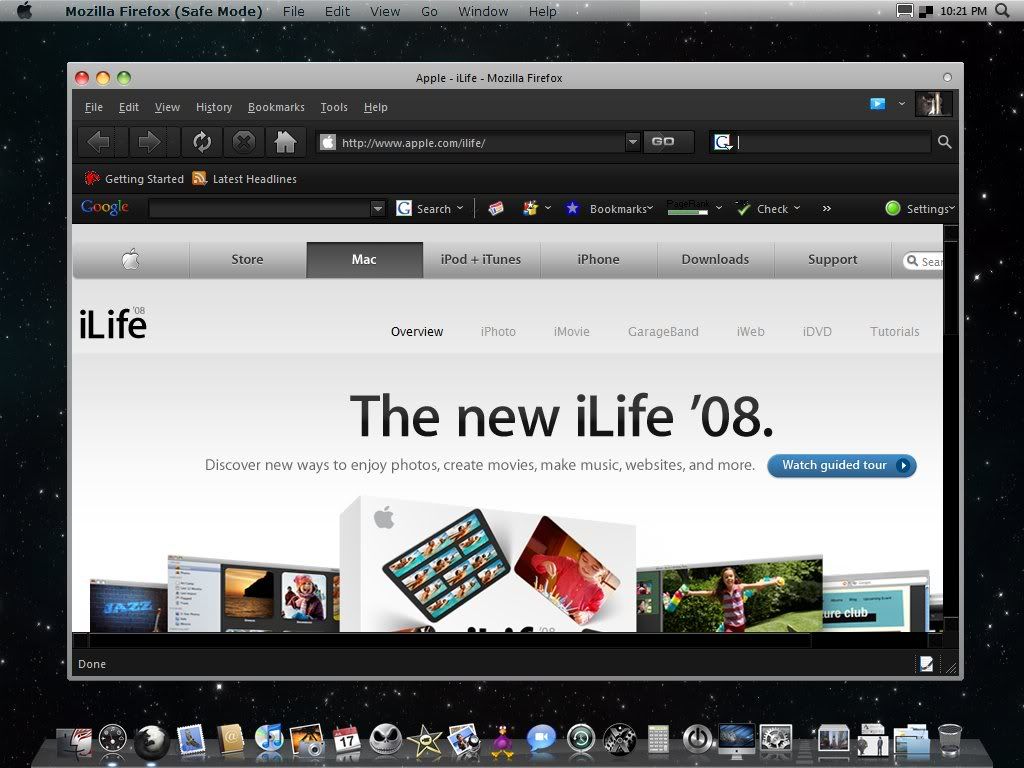Open iCal calendar icon in the dock

[346, 741]
